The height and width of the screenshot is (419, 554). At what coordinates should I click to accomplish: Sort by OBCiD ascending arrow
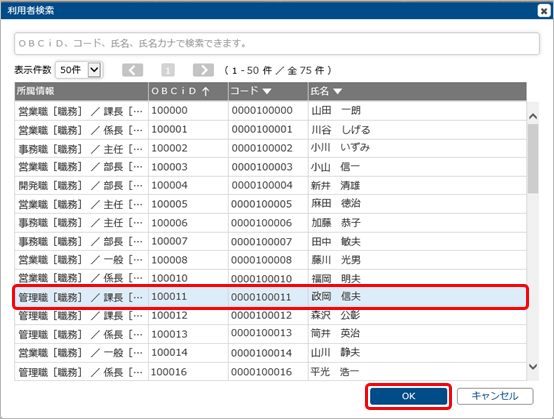coord(206,92)
